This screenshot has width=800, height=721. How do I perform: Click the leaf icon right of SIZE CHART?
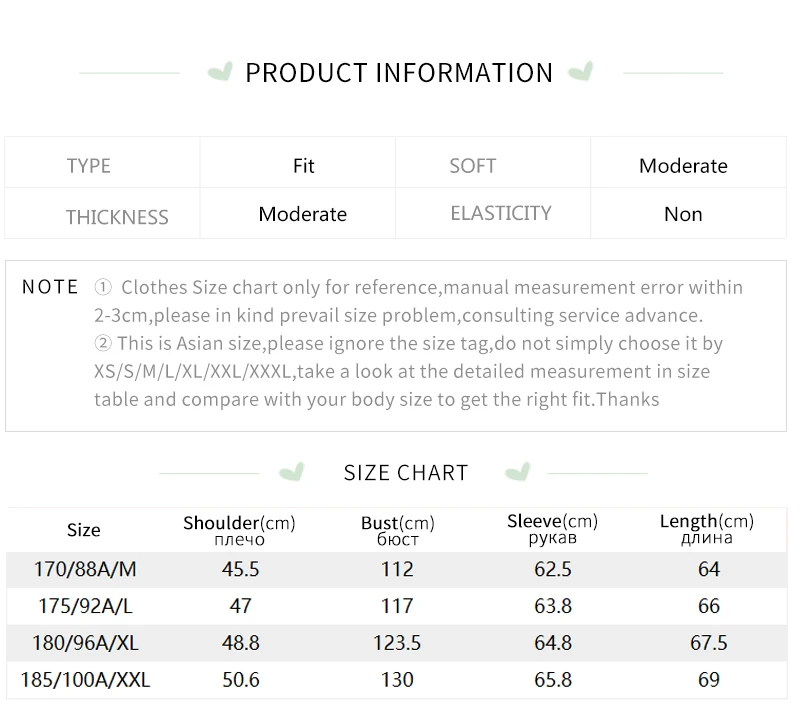[517, 472]
